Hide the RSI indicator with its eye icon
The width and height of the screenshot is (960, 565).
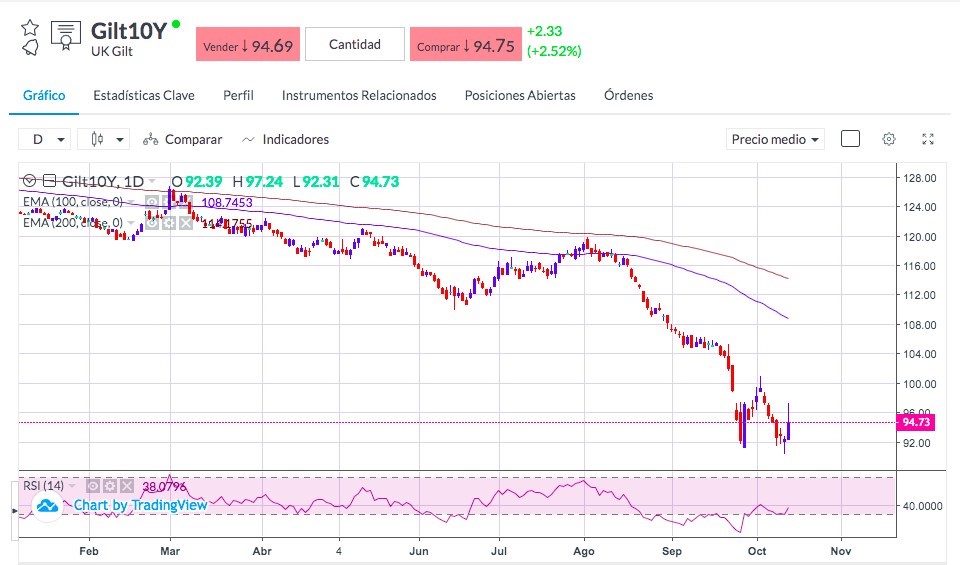tap(93, 486)
